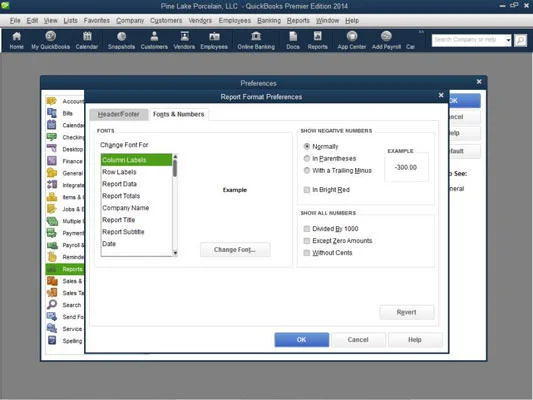Open the File menu

(x=15, y=20)
